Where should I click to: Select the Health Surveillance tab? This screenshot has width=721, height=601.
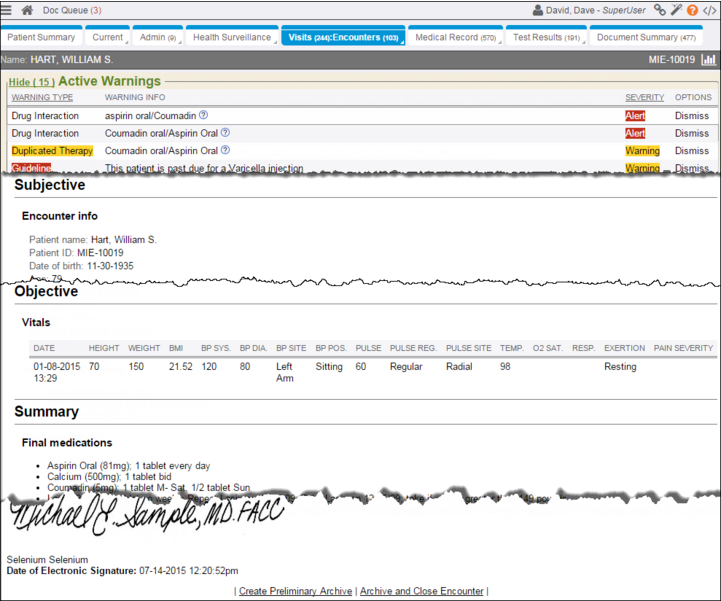[x=232, y=37]
